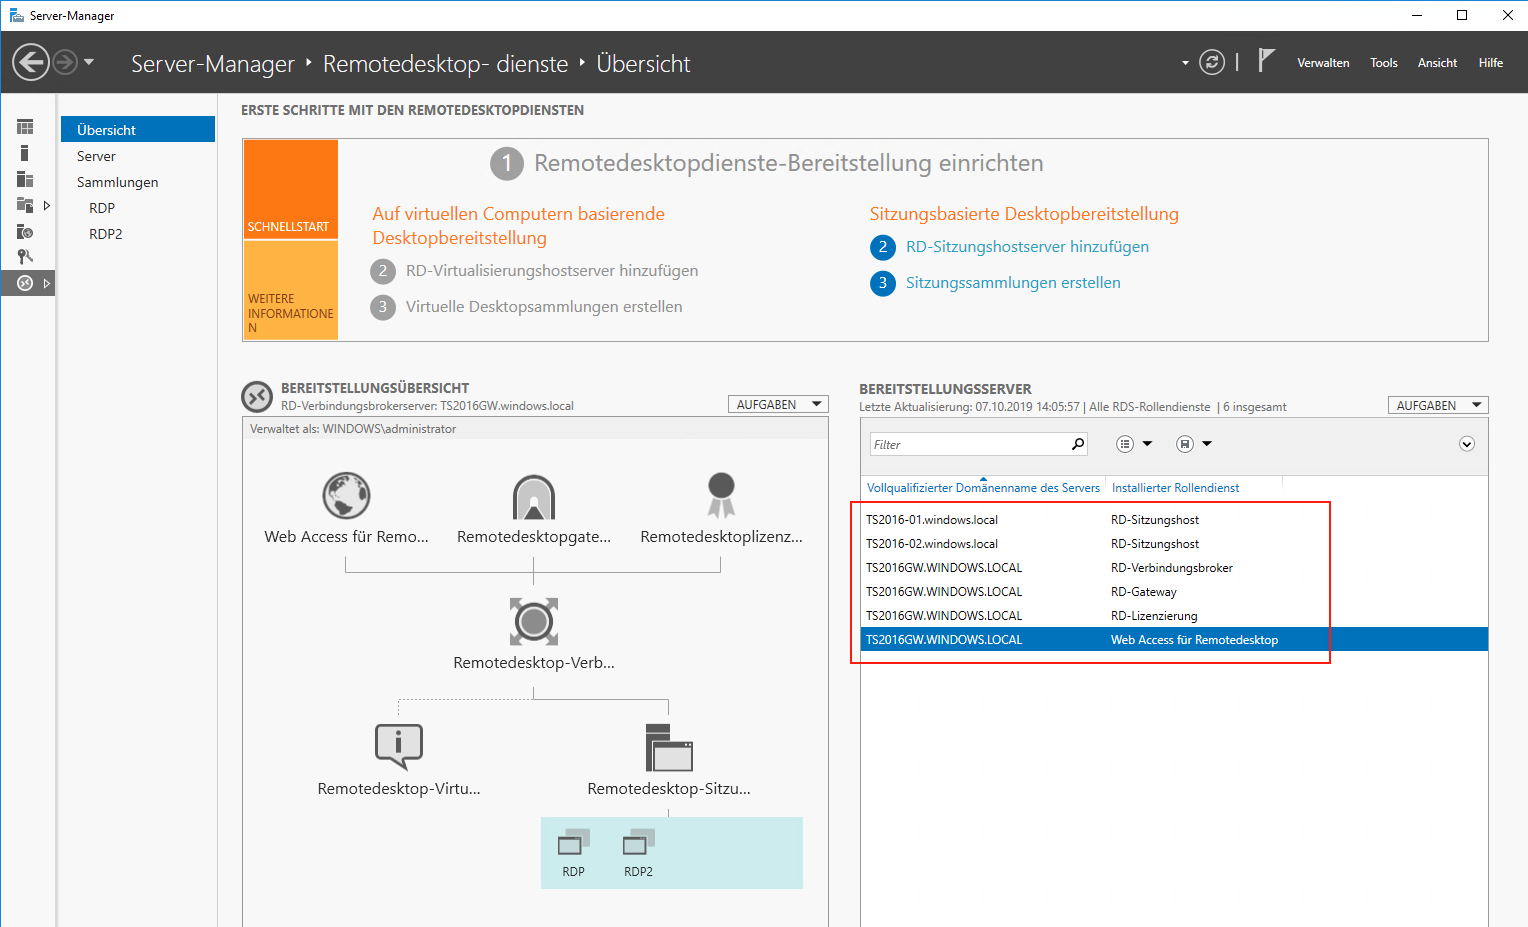Screen dimensions: 1528x927
Task: Click the Web Access für Remotedesktop globe icon
Action: pyautogui.click(x=346, y=496)
